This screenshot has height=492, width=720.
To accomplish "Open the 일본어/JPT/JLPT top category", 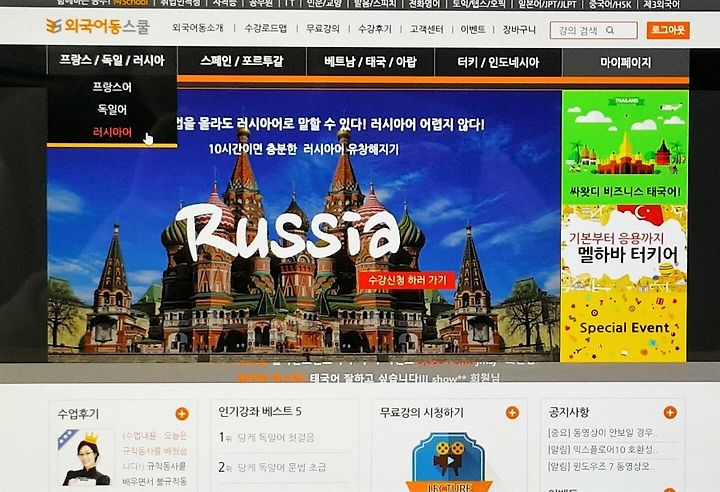I will coord(547,5).
